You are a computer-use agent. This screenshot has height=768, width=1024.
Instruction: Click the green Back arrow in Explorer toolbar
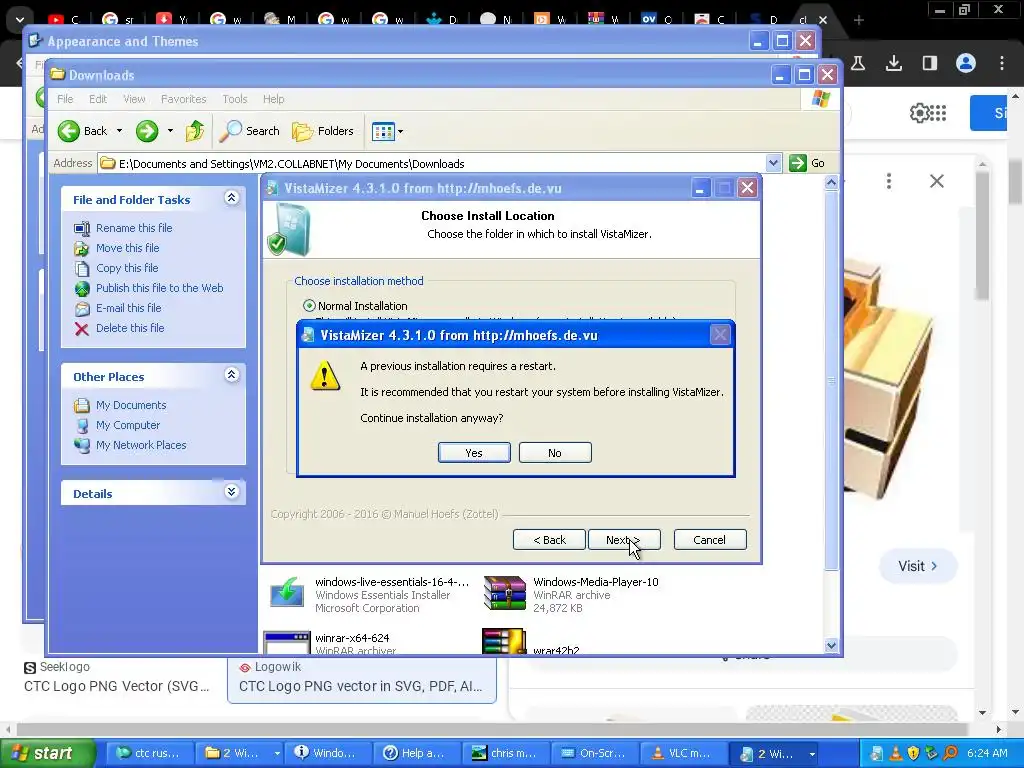tap(69, 131)
